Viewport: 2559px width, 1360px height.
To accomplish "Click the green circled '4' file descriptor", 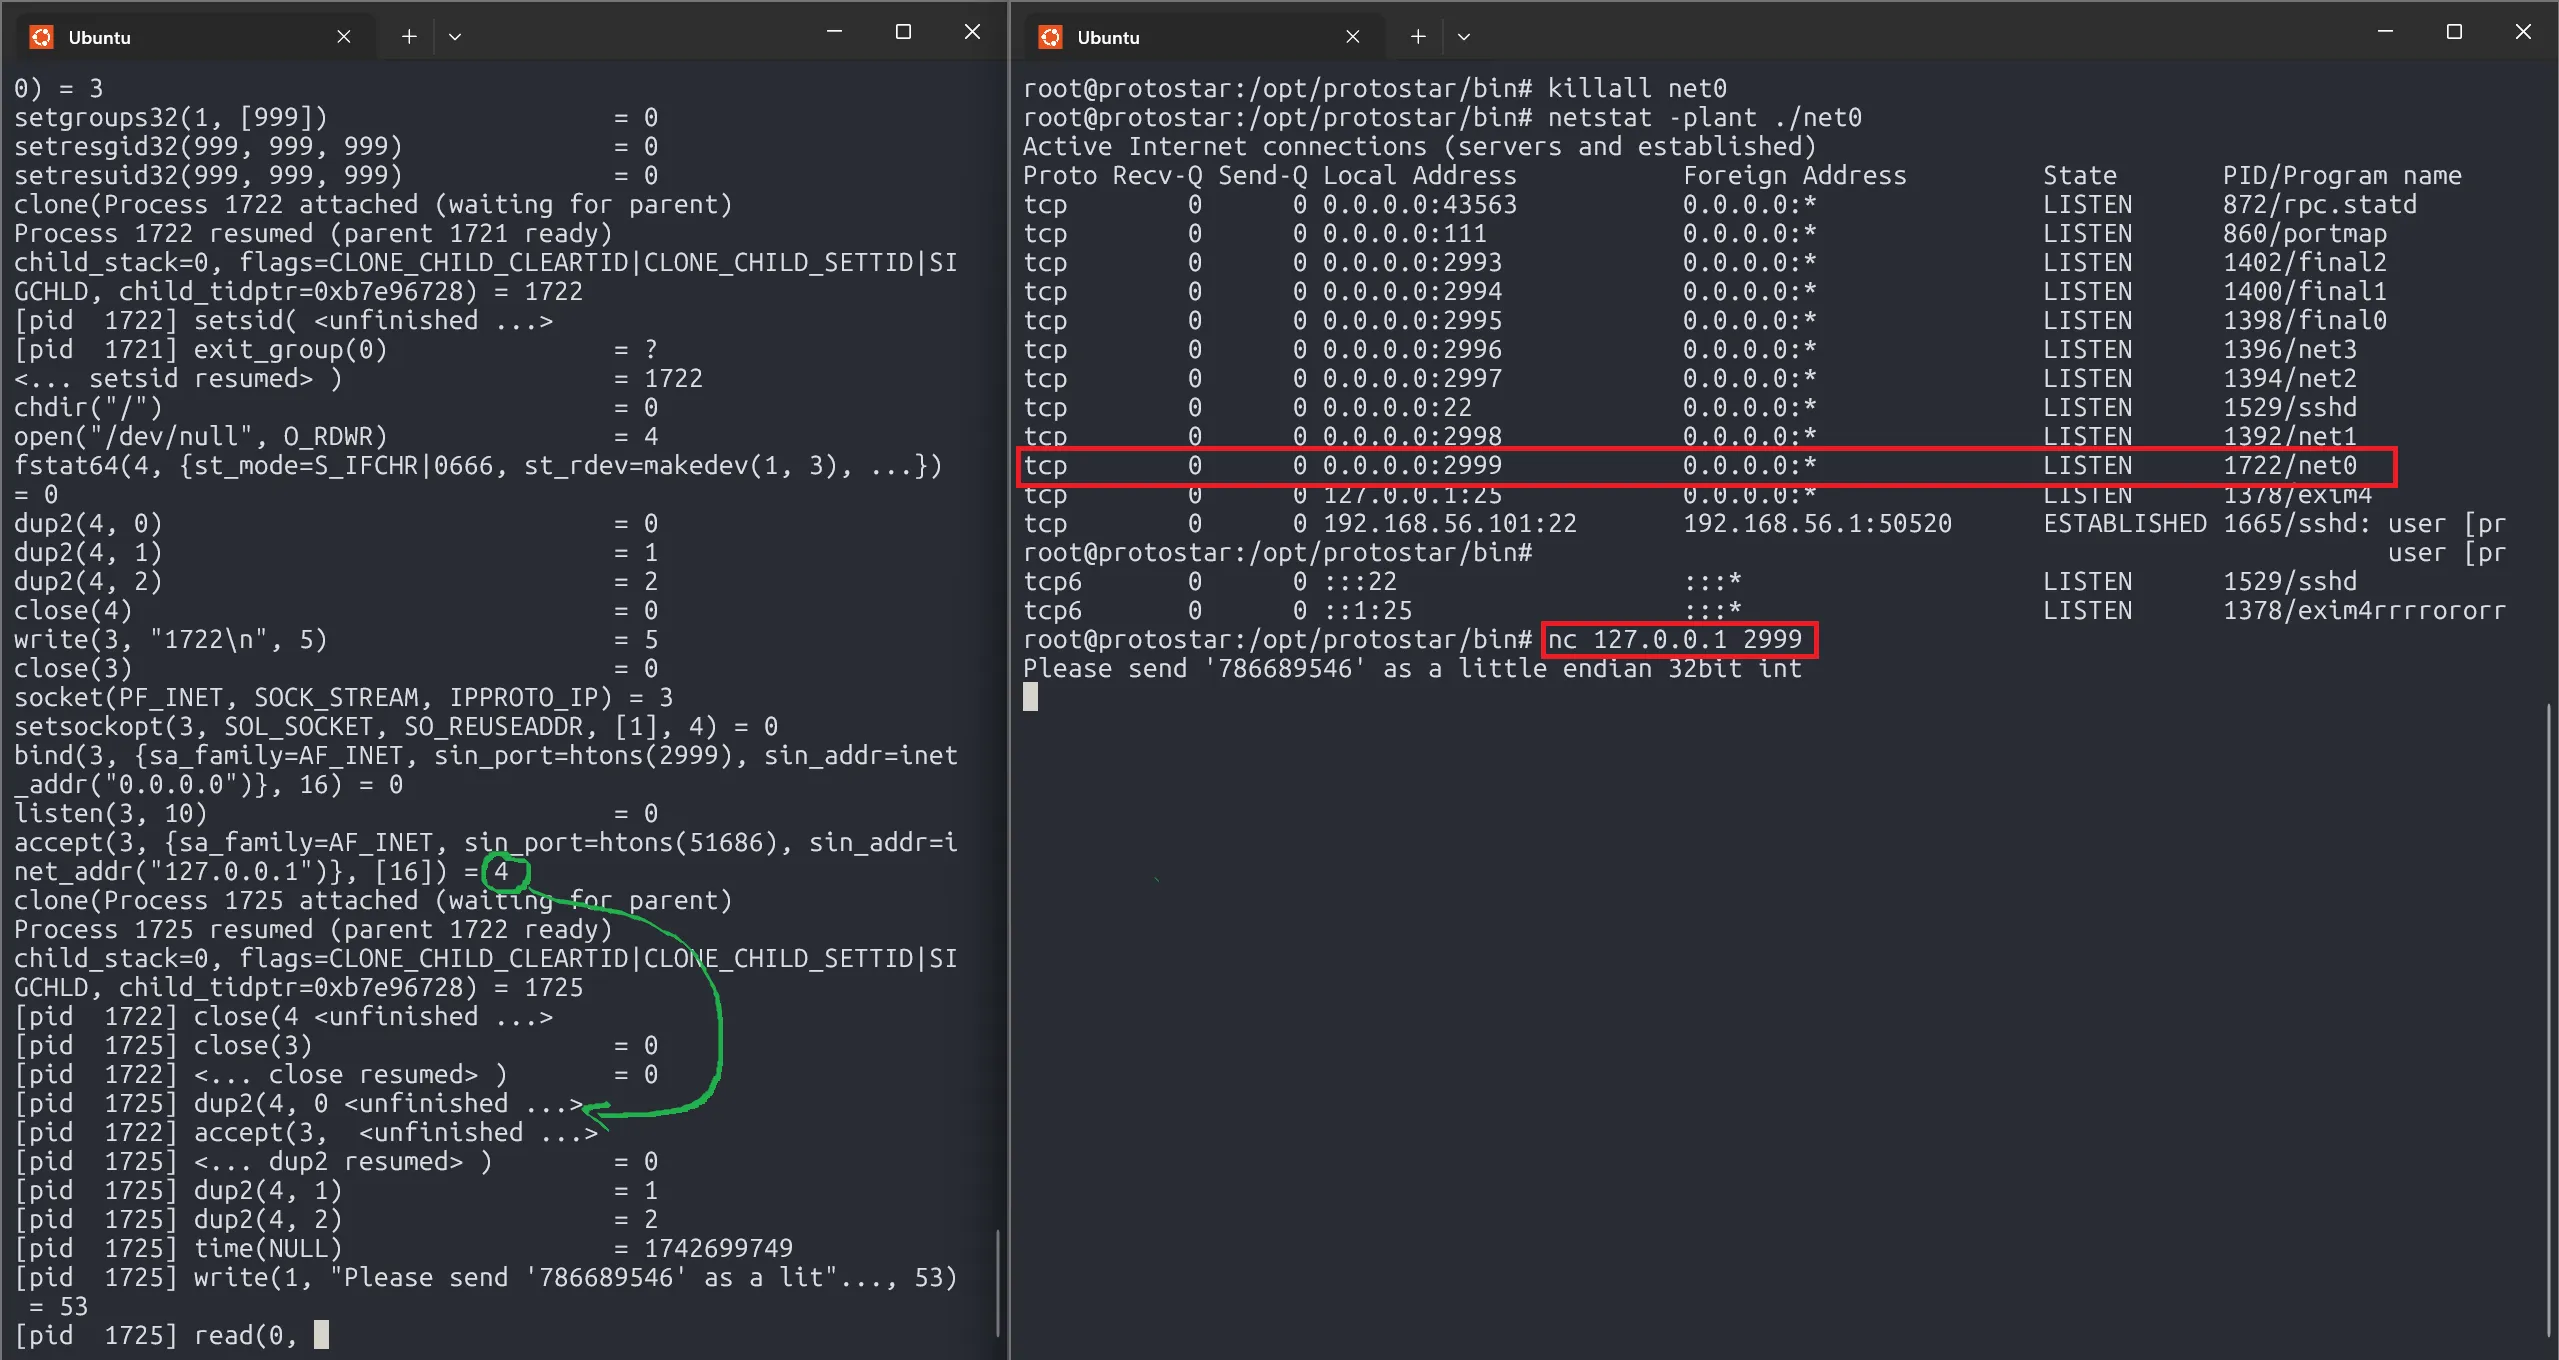I will point(503,871).
